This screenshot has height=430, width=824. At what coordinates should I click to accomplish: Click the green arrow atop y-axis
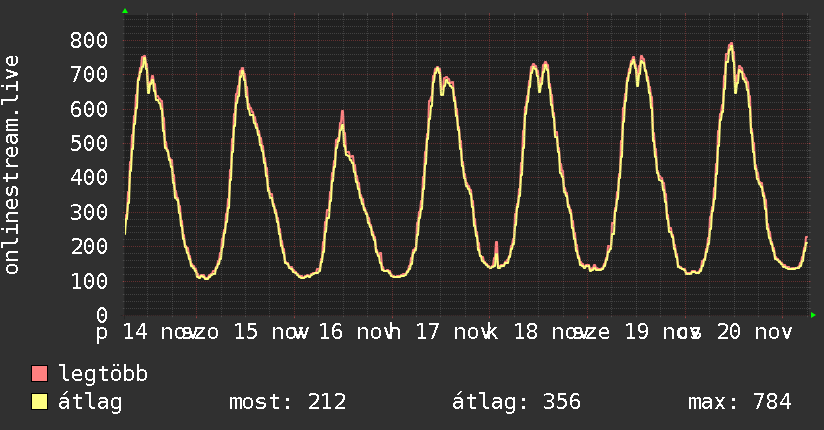coord(125,11)
